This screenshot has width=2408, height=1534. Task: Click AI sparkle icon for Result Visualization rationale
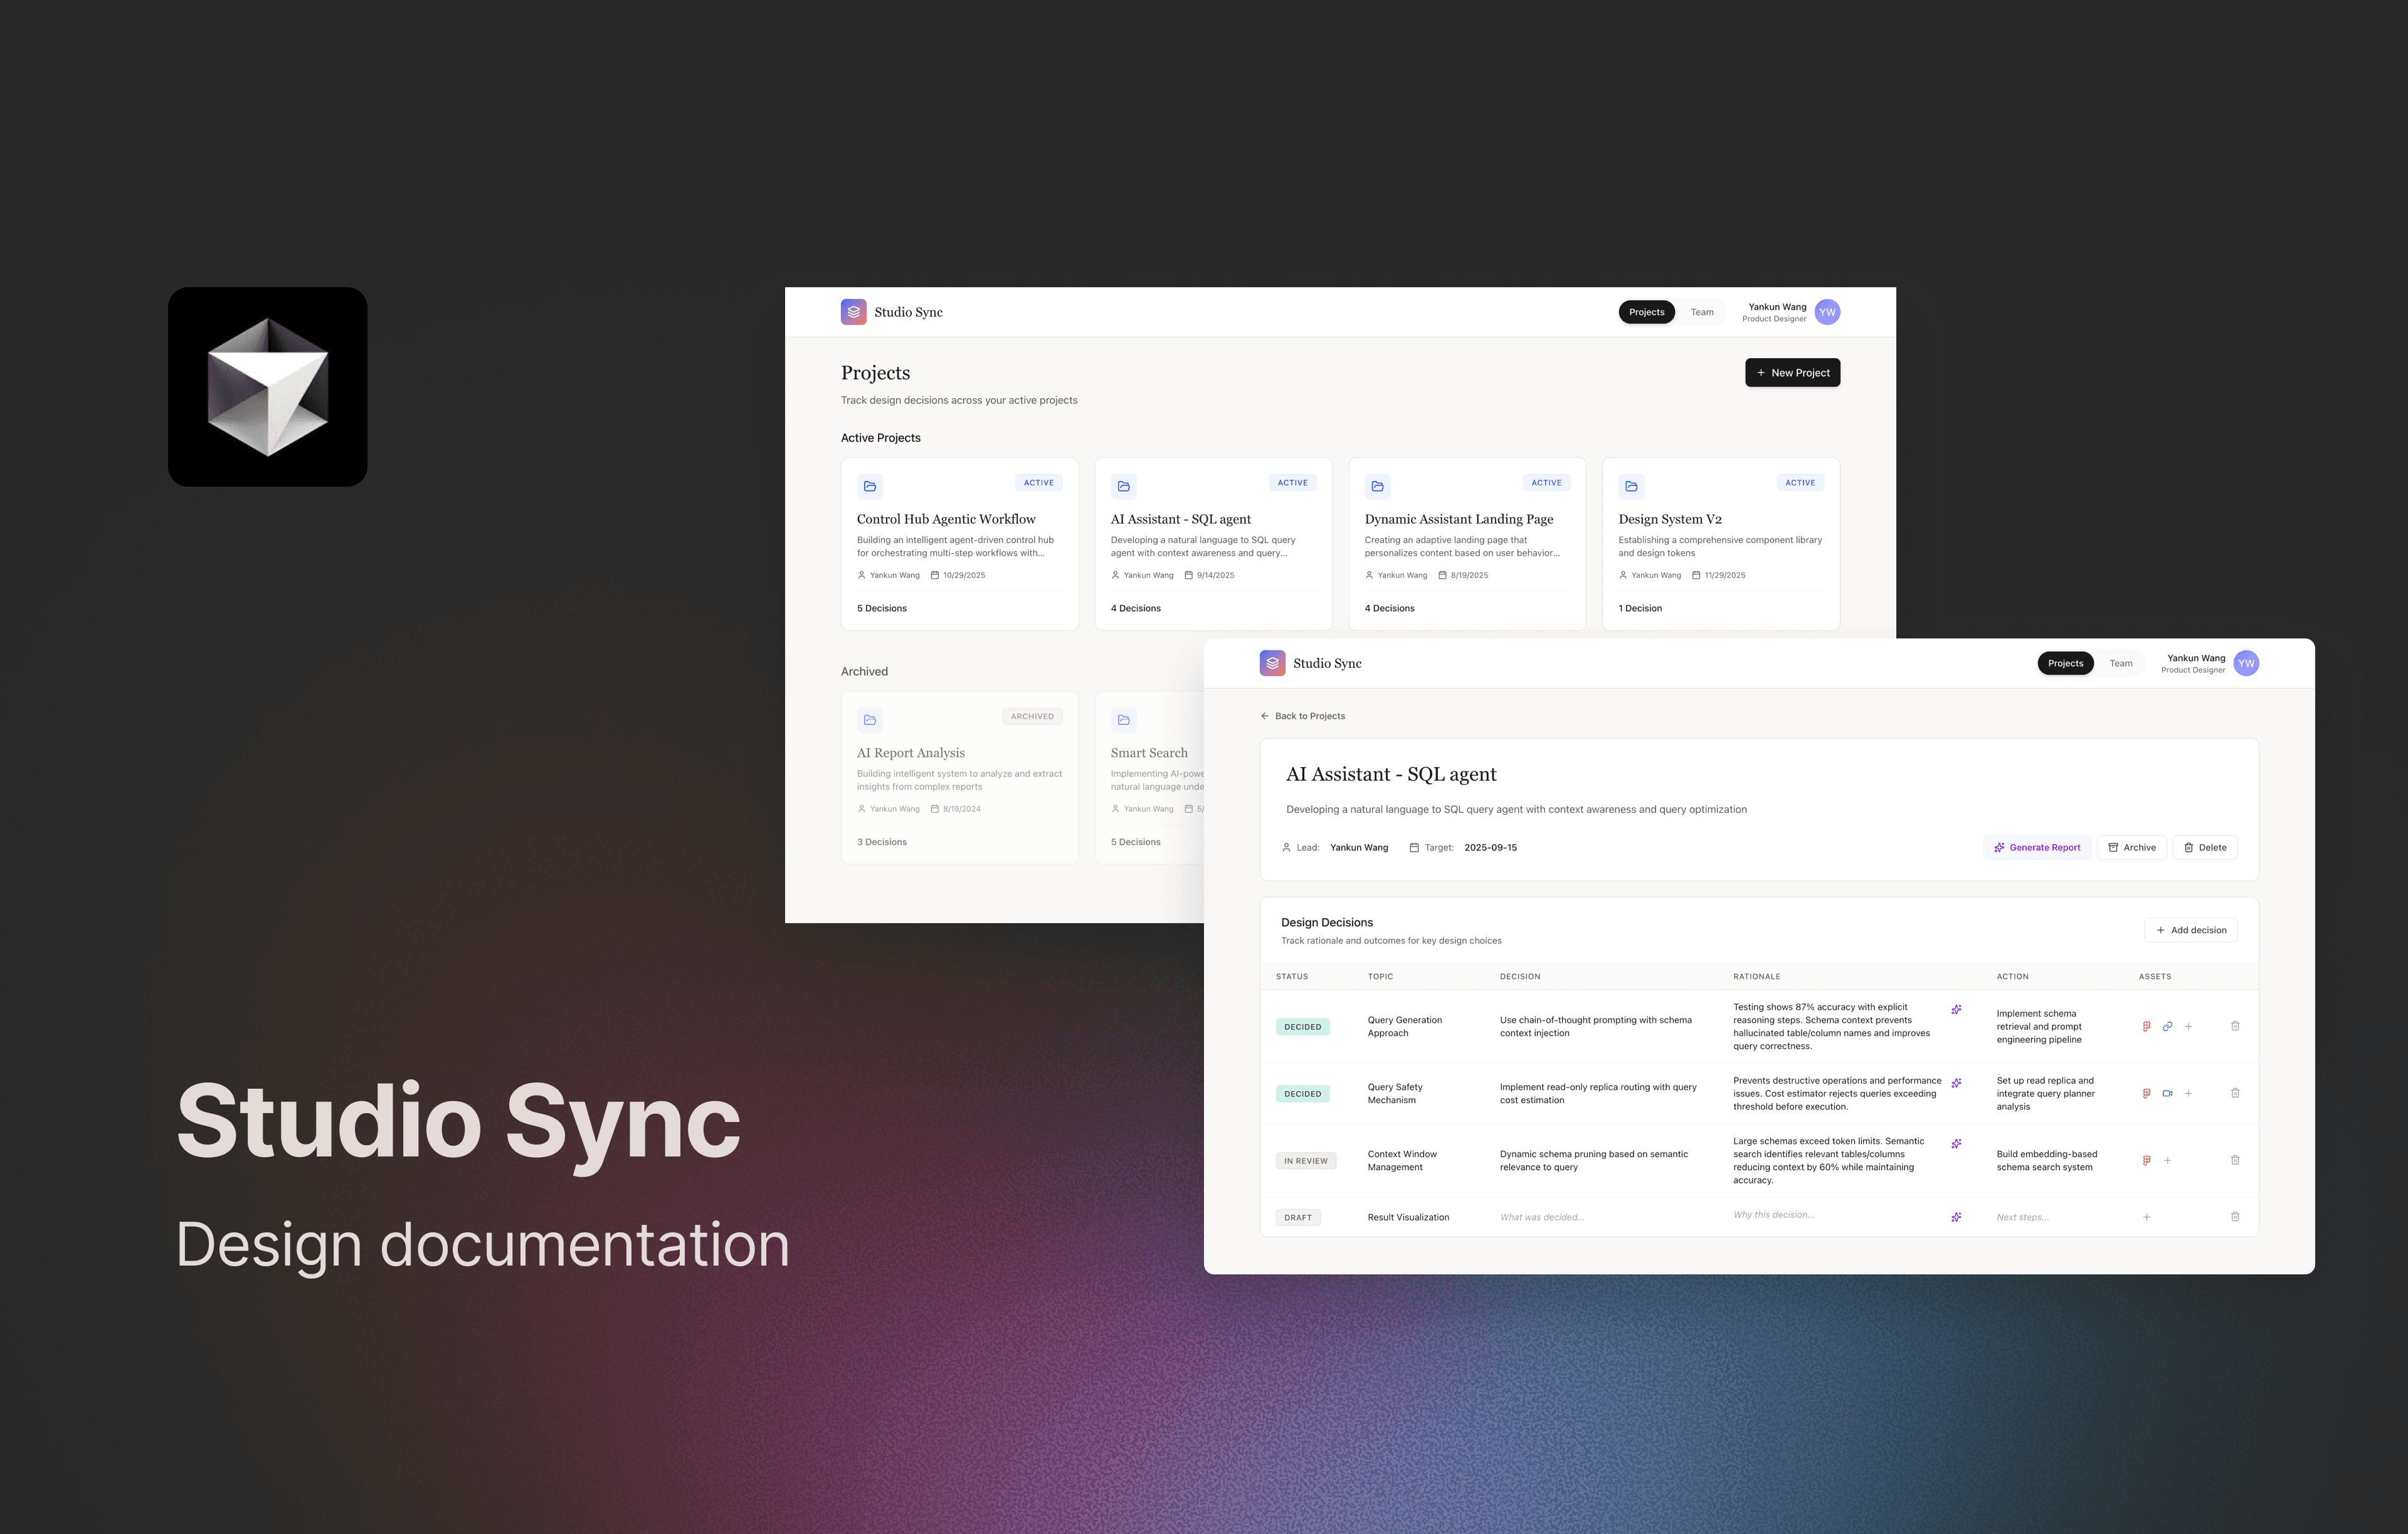pos(1956,1217)
